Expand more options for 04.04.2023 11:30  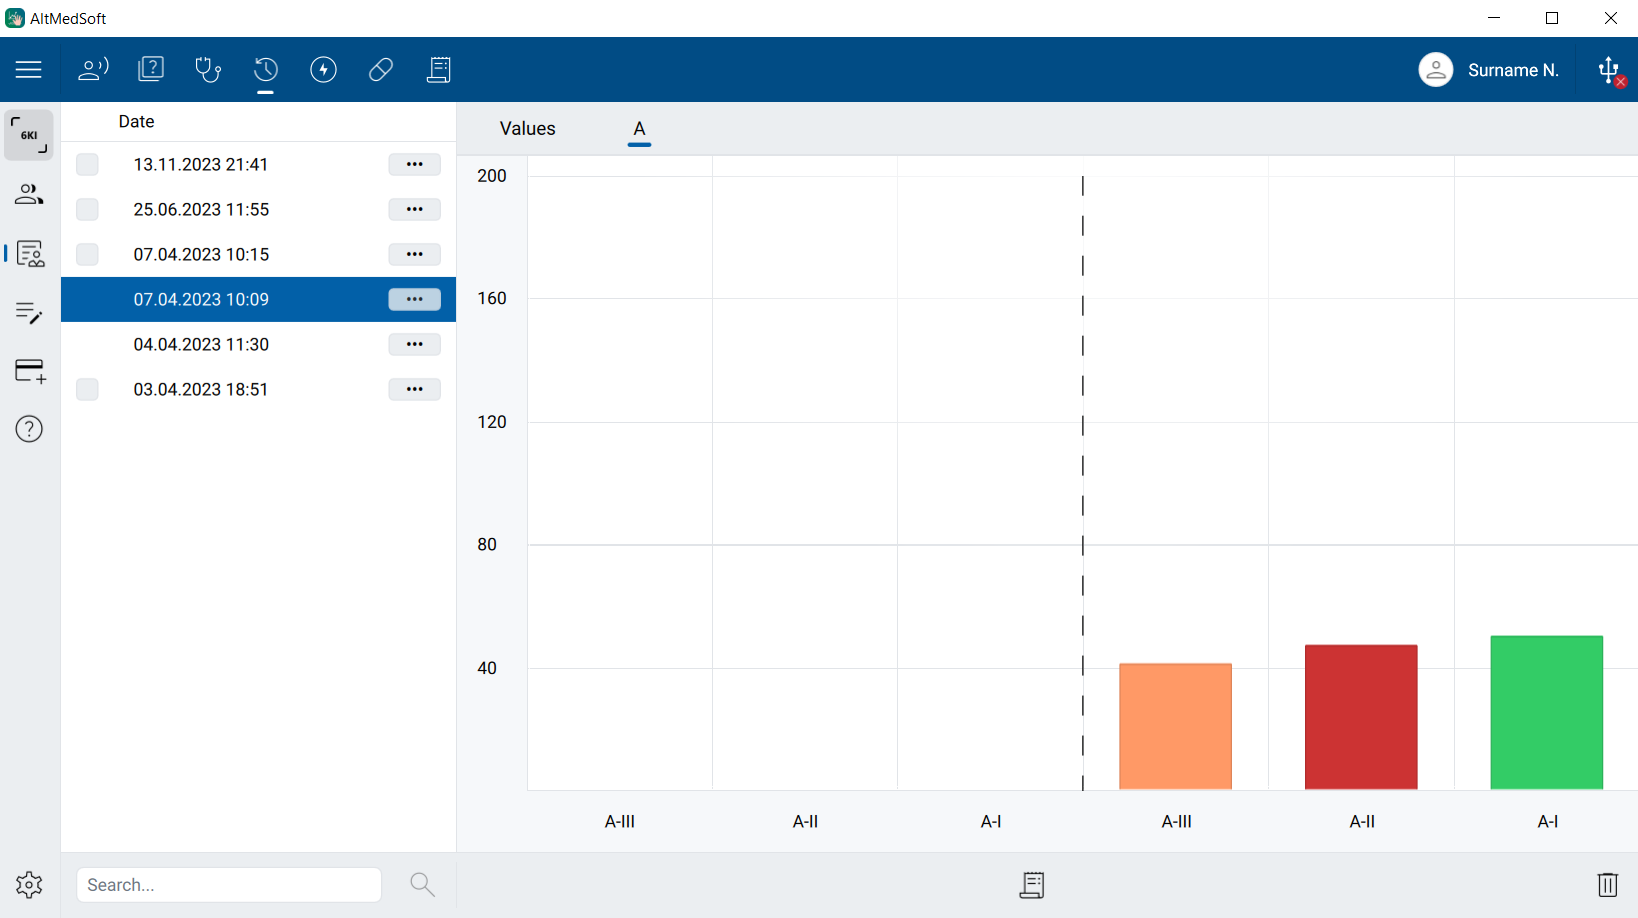tap(414, 344)
